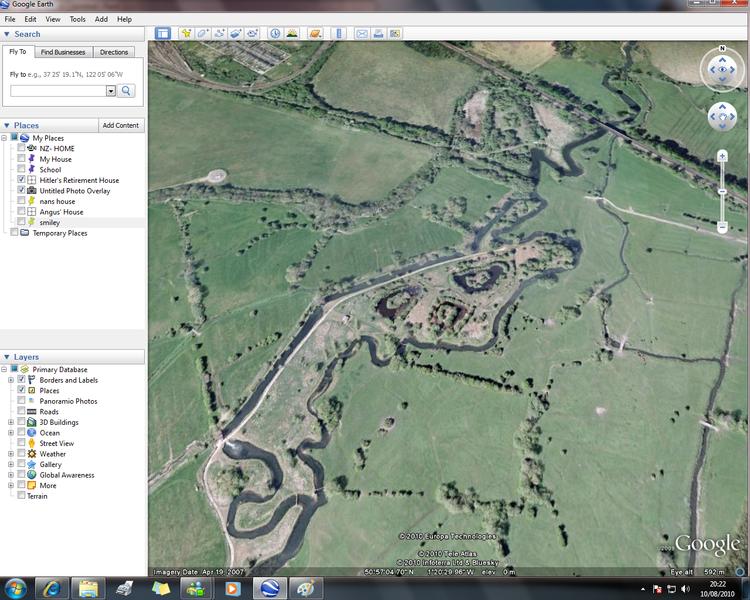Open the Tools menu
Screen dimensions: 750x600
[x=78, y=19]
